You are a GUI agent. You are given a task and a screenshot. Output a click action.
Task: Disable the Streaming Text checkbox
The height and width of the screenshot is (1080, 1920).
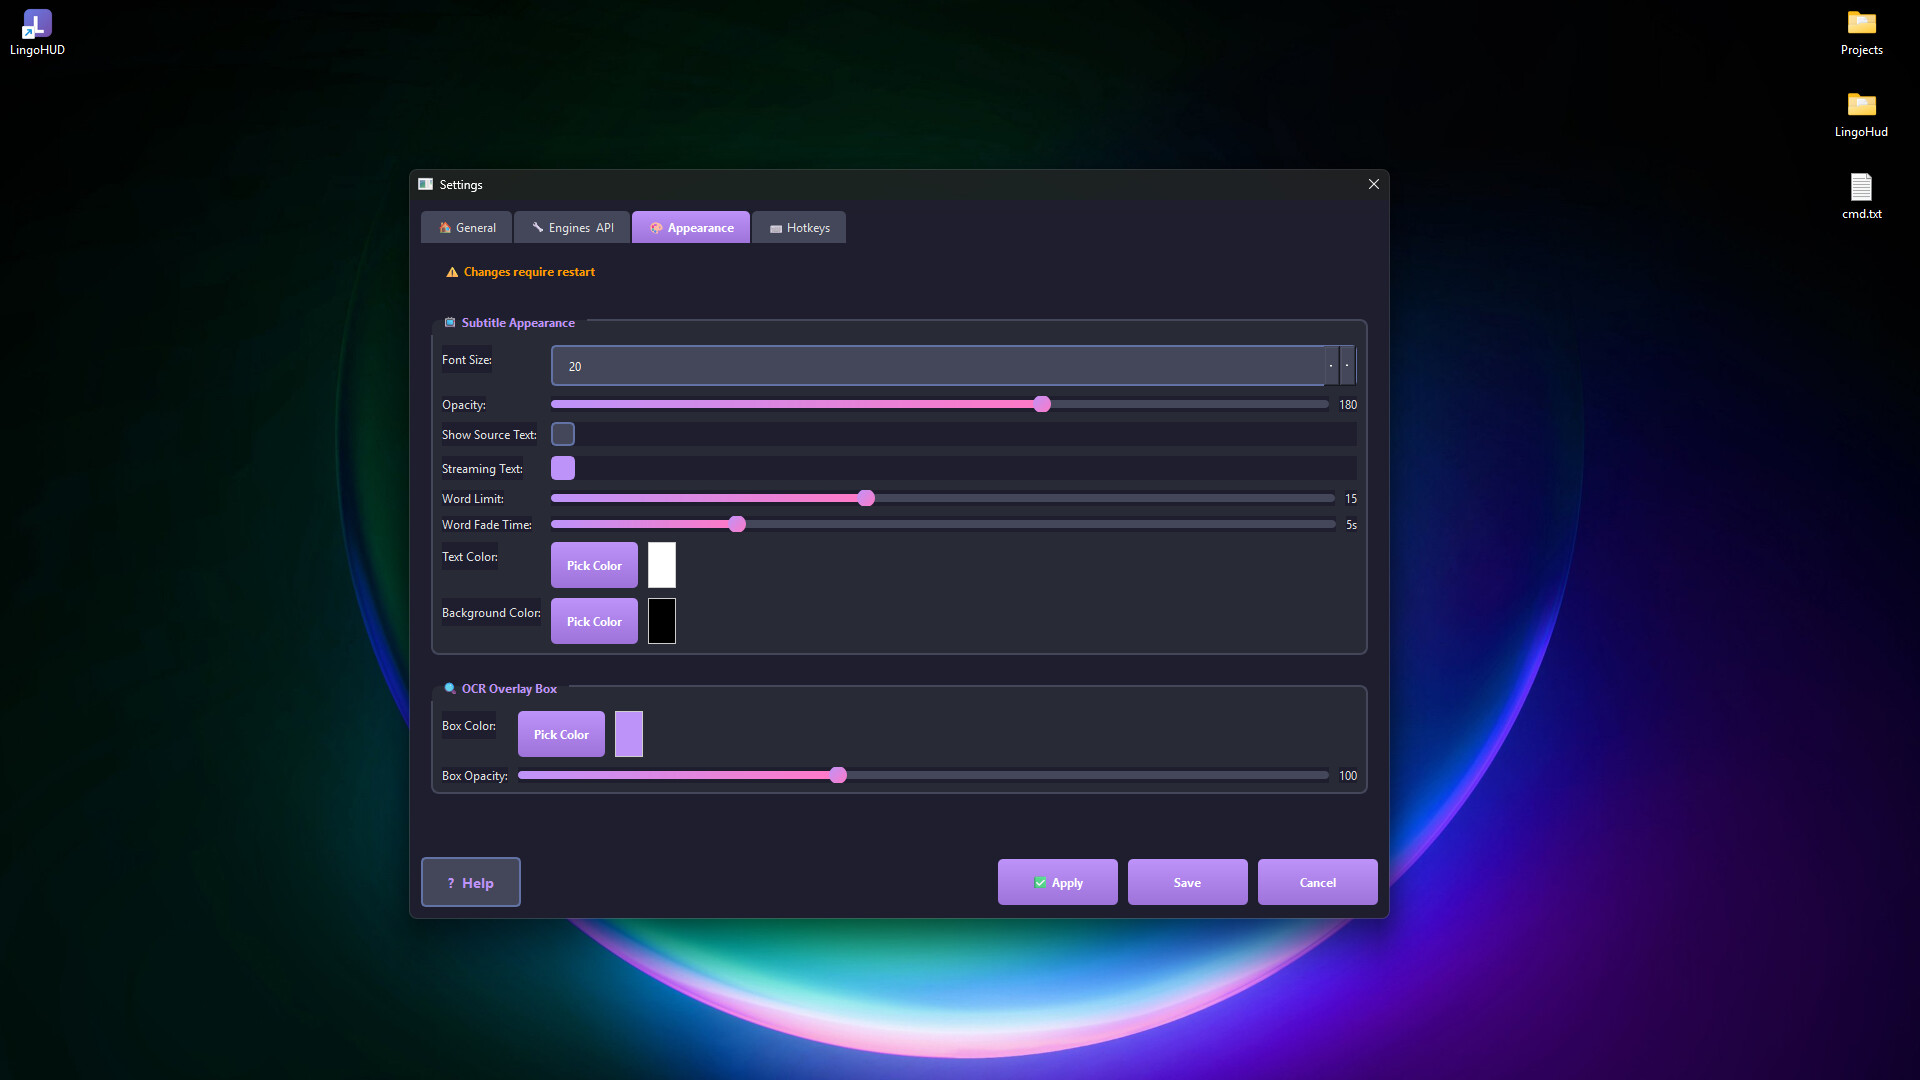[x=563, y=468]
